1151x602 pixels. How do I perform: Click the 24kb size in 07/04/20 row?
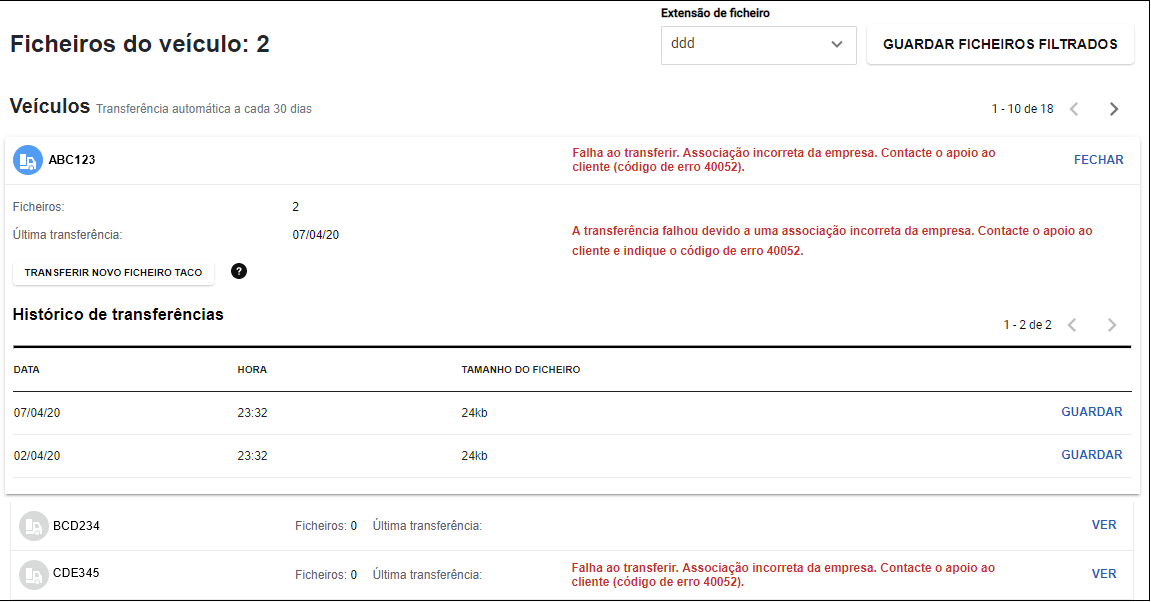click(x=474, y=413)
